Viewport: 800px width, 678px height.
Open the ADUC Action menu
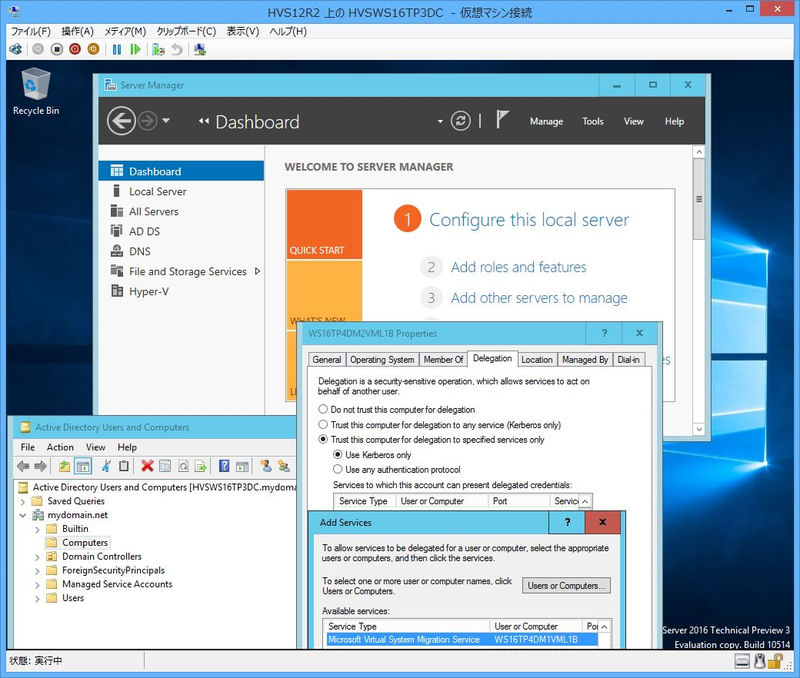pos(60,447)
